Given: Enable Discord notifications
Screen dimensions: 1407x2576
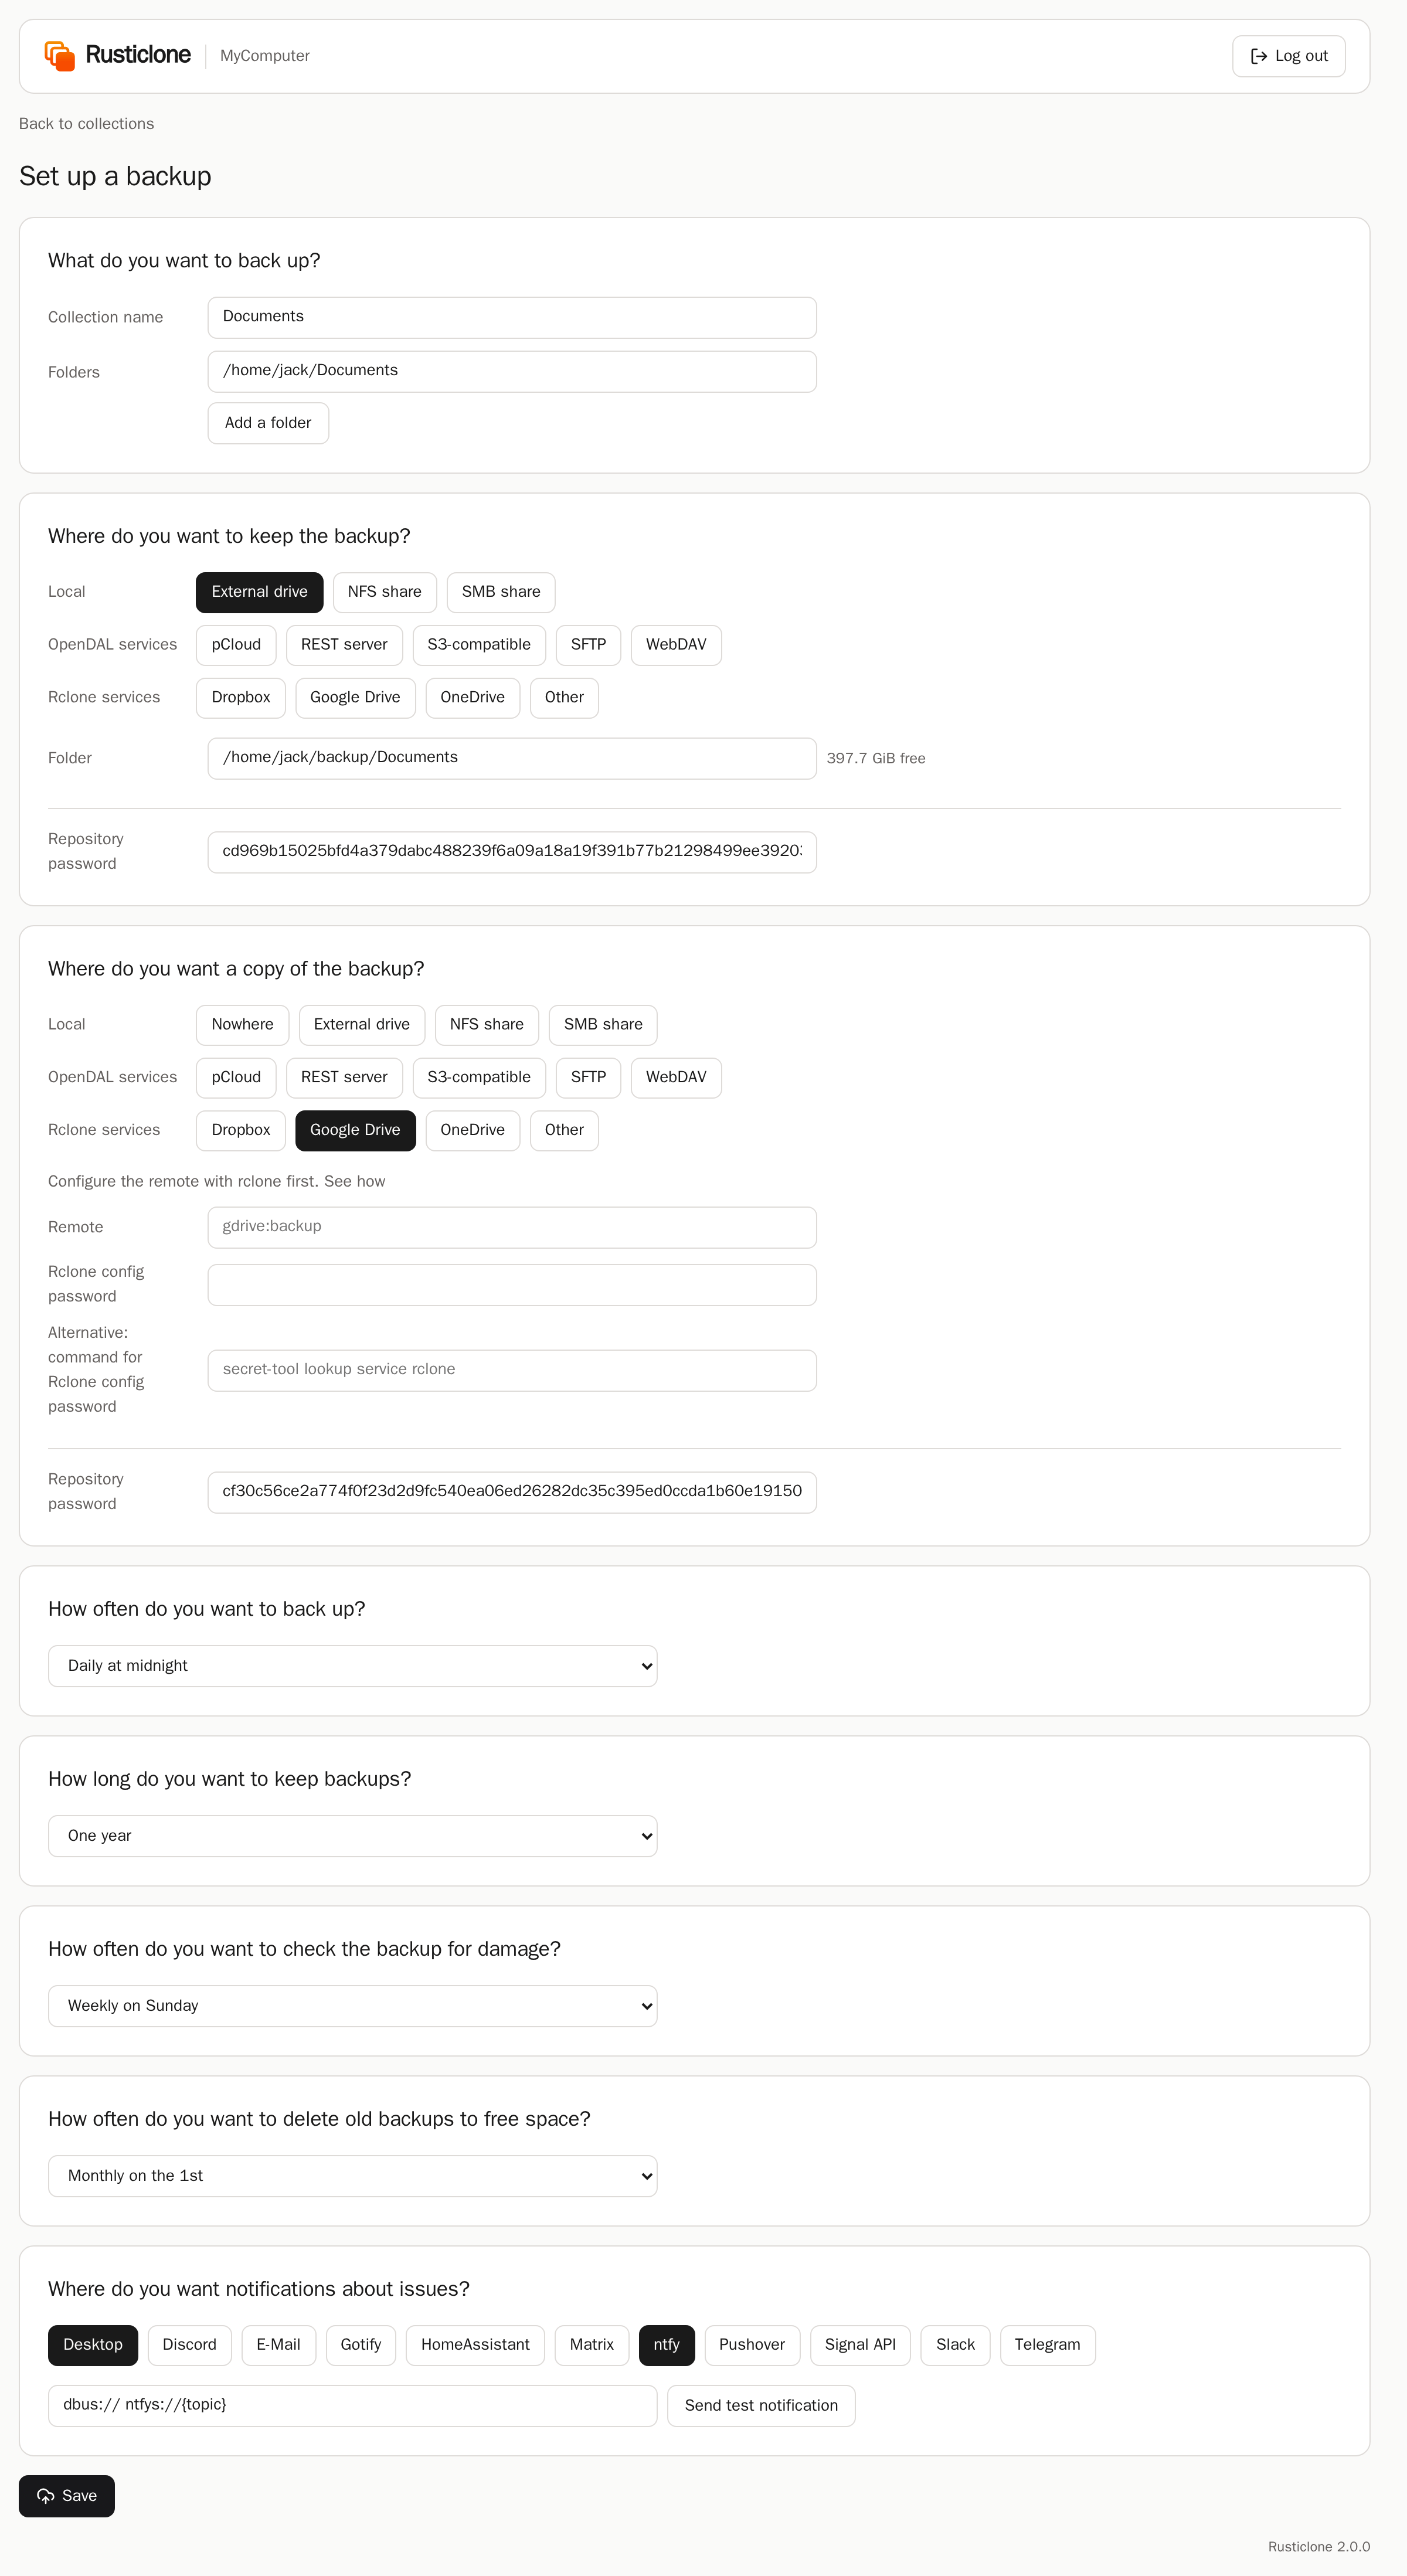Looking at the screenshot, I should coord(190,2345).
